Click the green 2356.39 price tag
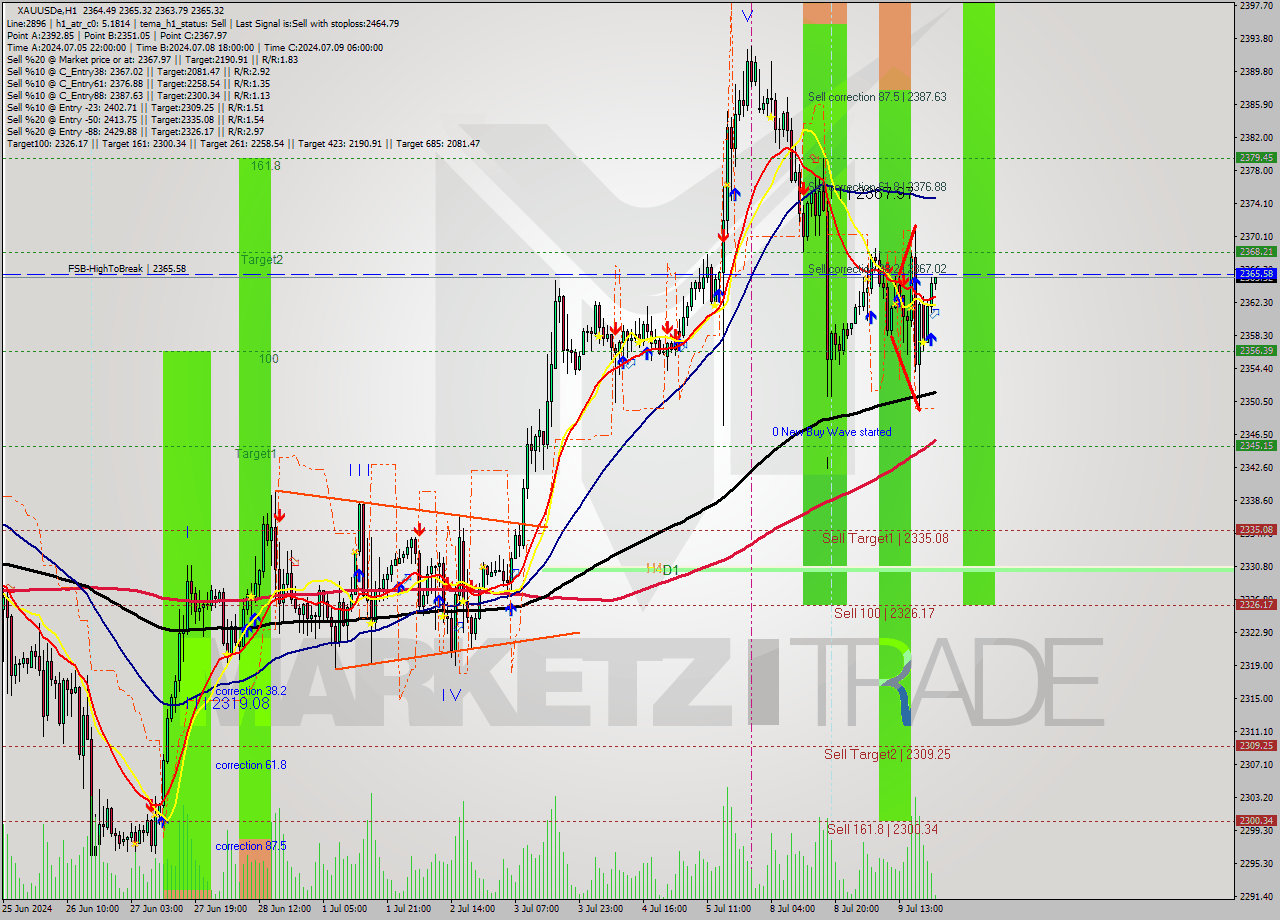 [x=1255, y=350]
